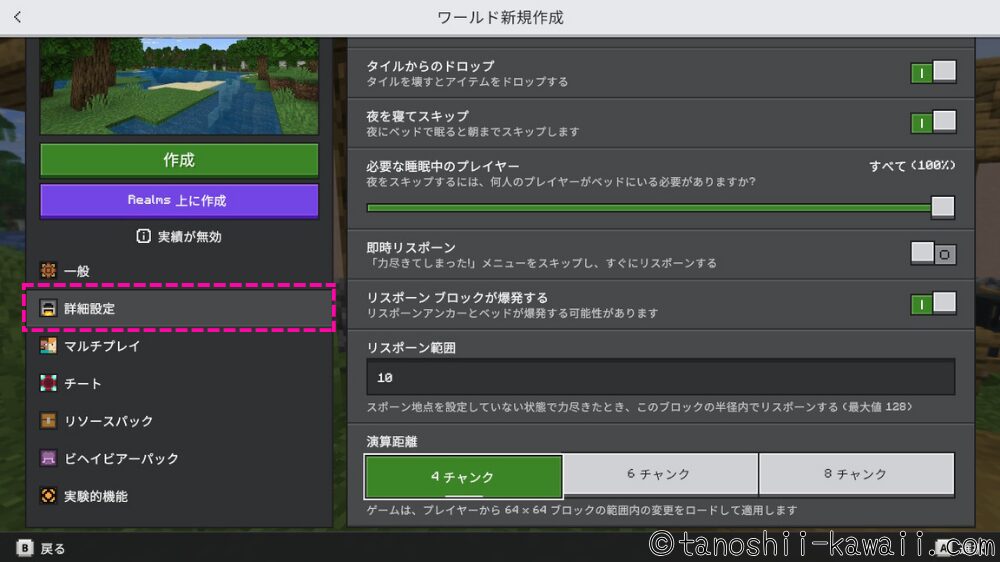Click the リソースパック icon
This screenshot has width=1000, height=562.
pyautogui.click(x=48, y=421)
